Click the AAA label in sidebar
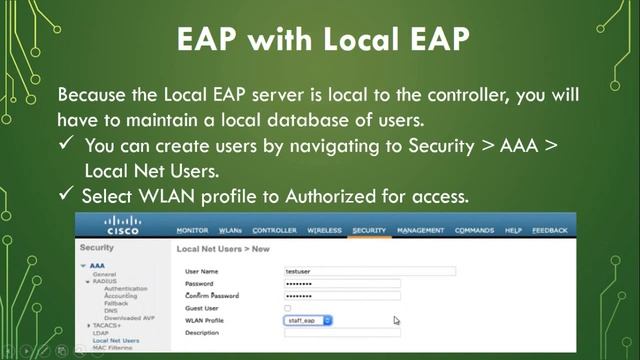The width and height of the screenshot is (640, 360). tap(97, 266)
